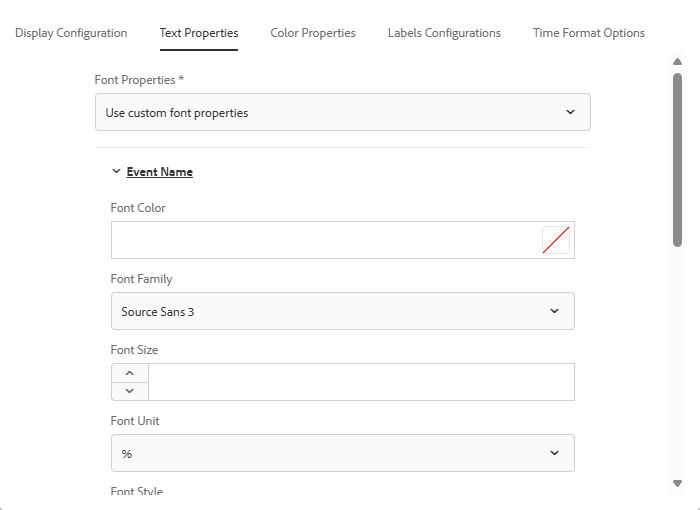The image size is (700, 510).
Task: Click the chevron icon in Font Unit field
Action: click(555, 453)
